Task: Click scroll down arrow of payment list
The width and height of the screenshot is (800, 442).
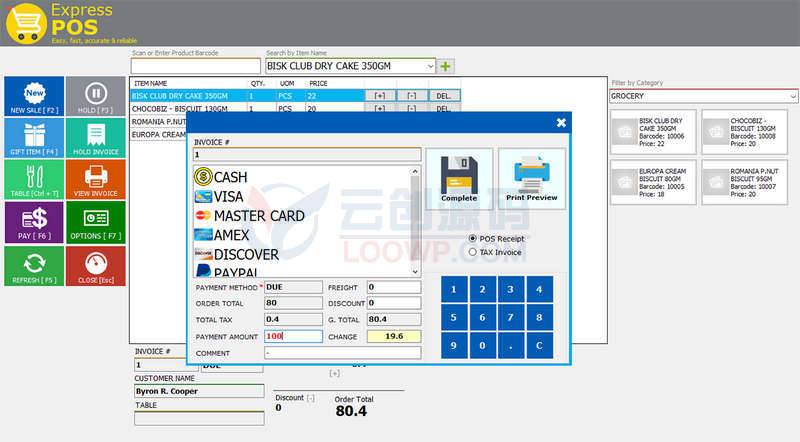Action: pos(415,272)
